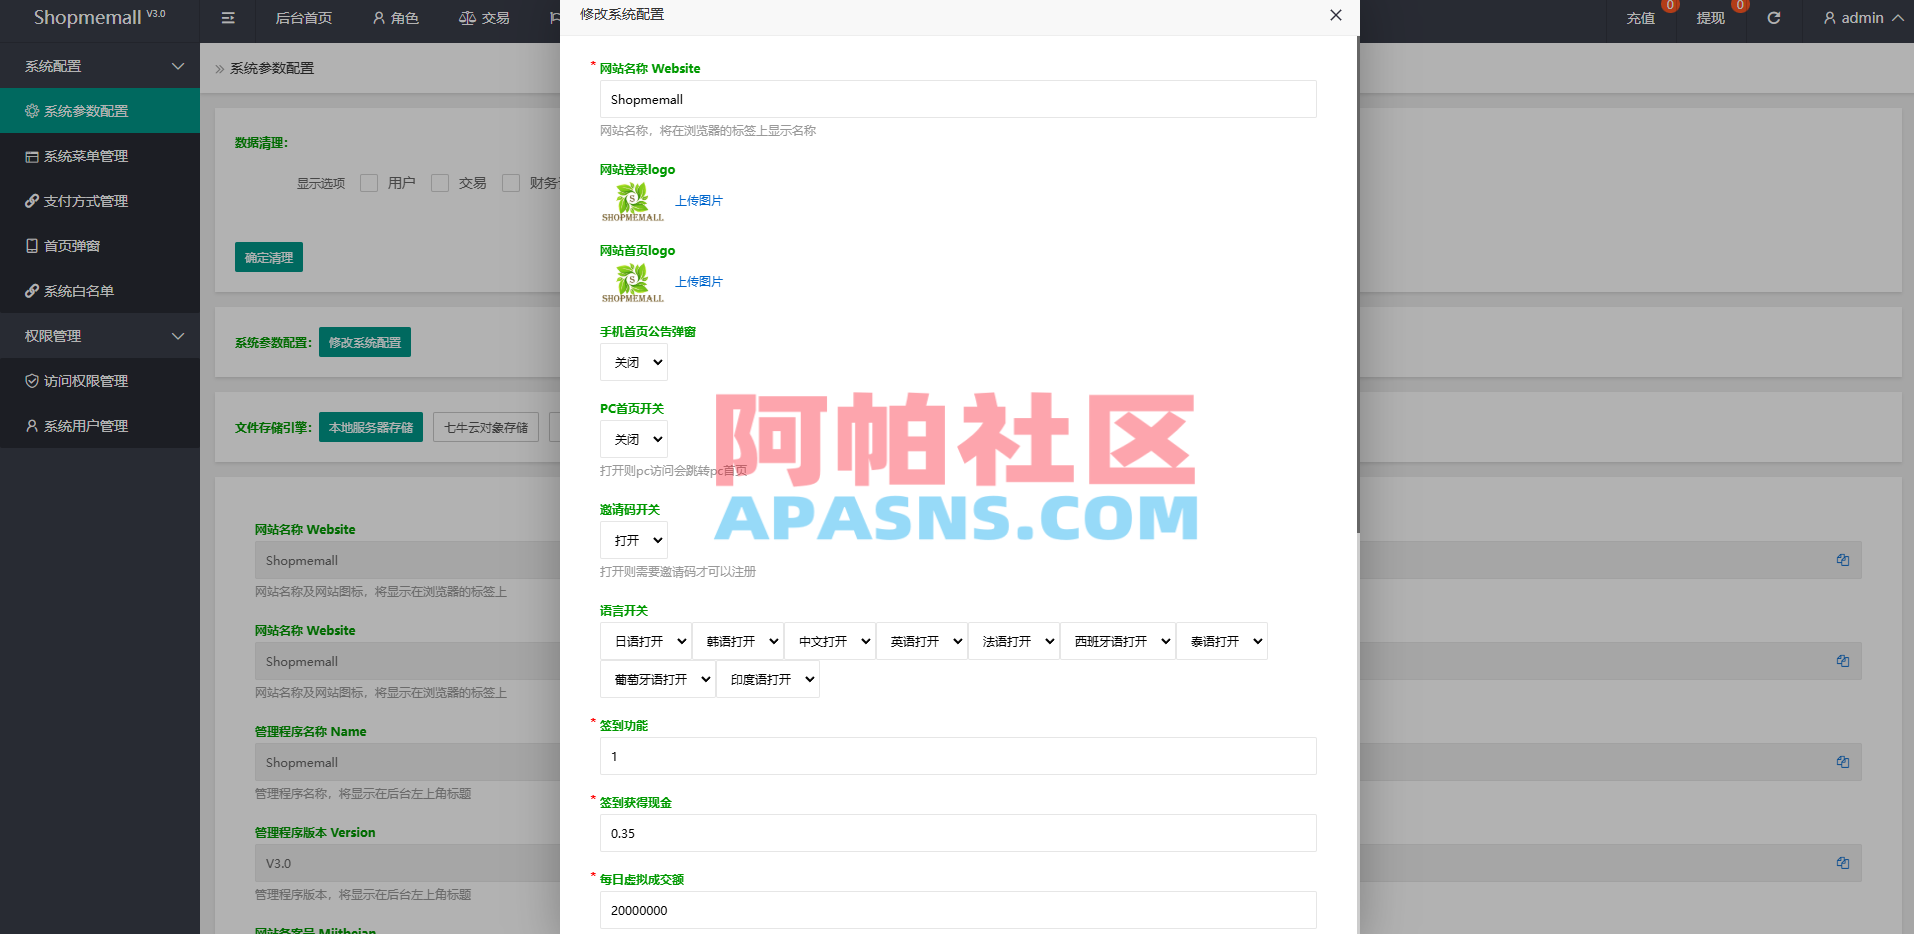Screen dimensions: 1914x934
Task: Check the 用户 data cleanup checkbox
Action: [369, 182]
